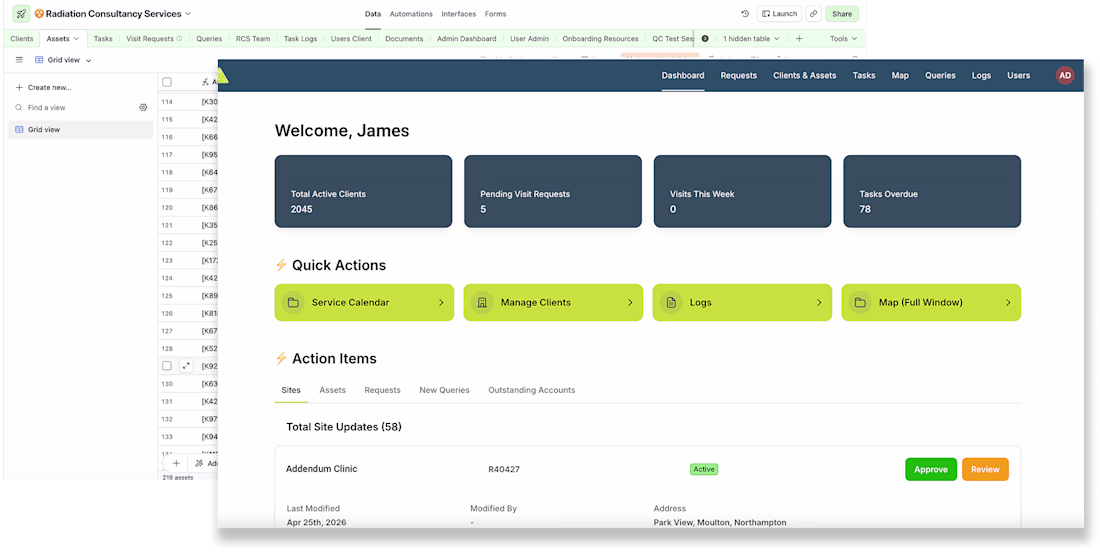Click the info icon on Visit Requests tab
Viewport: 1100px width, 552px height.
coord(180,39)
